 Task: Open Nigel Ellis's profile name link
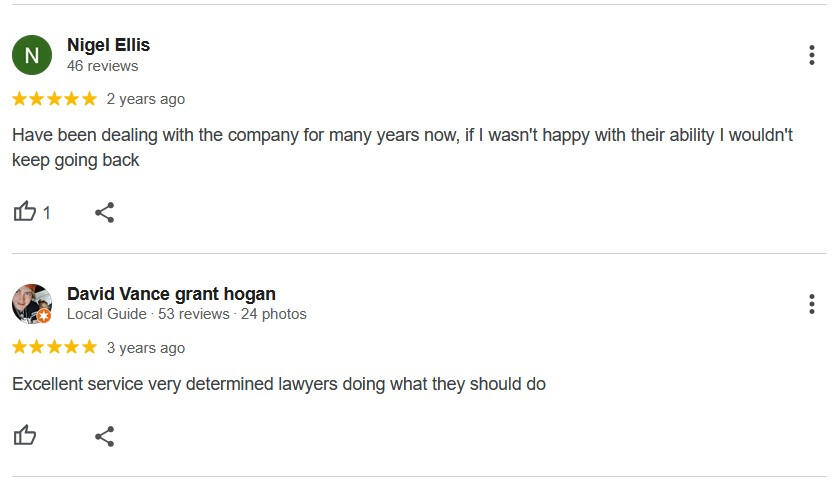click(108, 45)
